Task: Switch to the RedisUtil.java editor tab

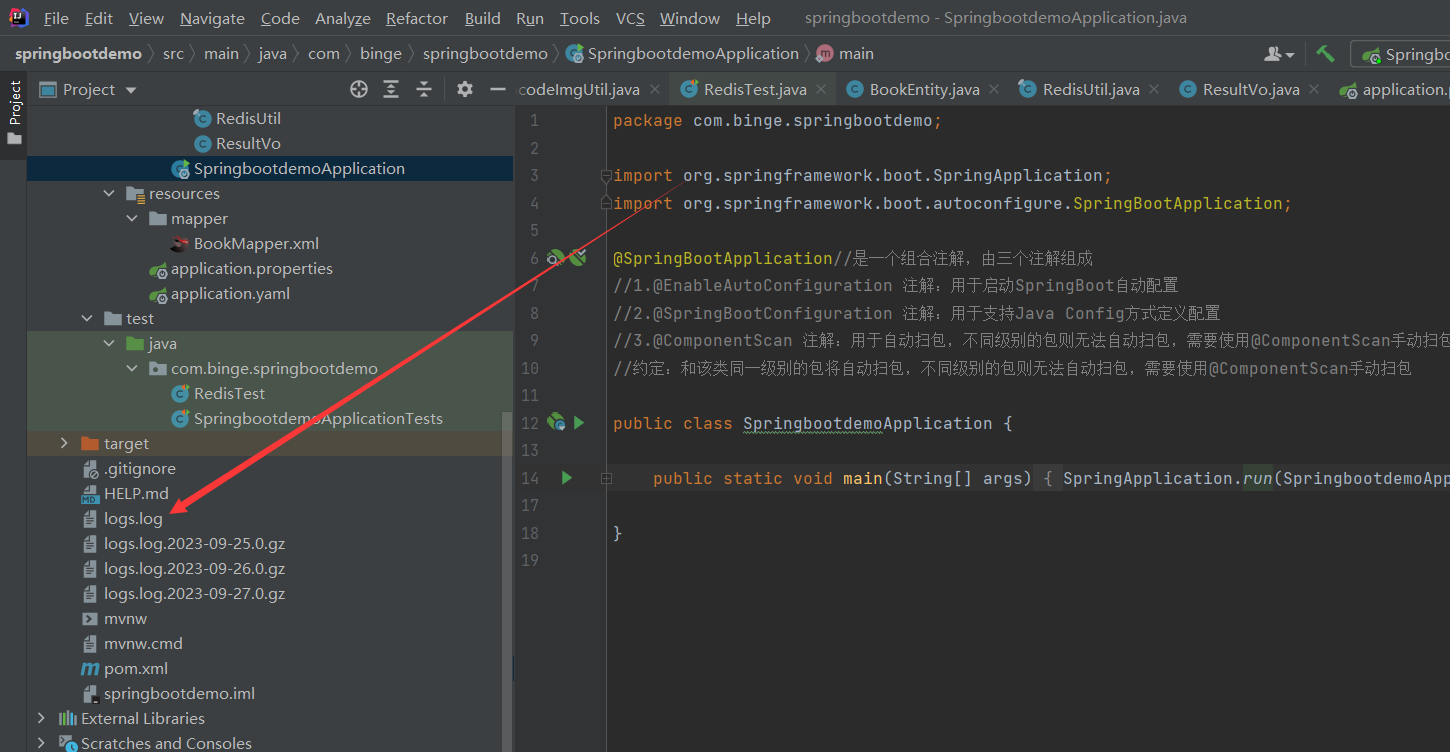Action: pos(1090,90)
